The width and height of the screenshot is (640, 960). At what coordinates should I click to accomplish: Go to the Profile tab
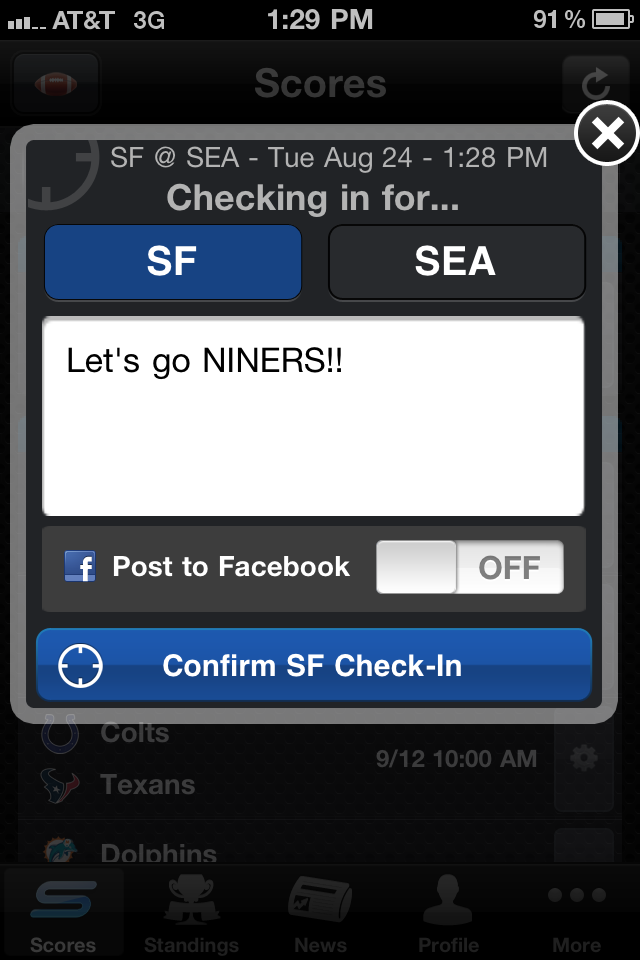pyautogui.click(x=448, y=912)
